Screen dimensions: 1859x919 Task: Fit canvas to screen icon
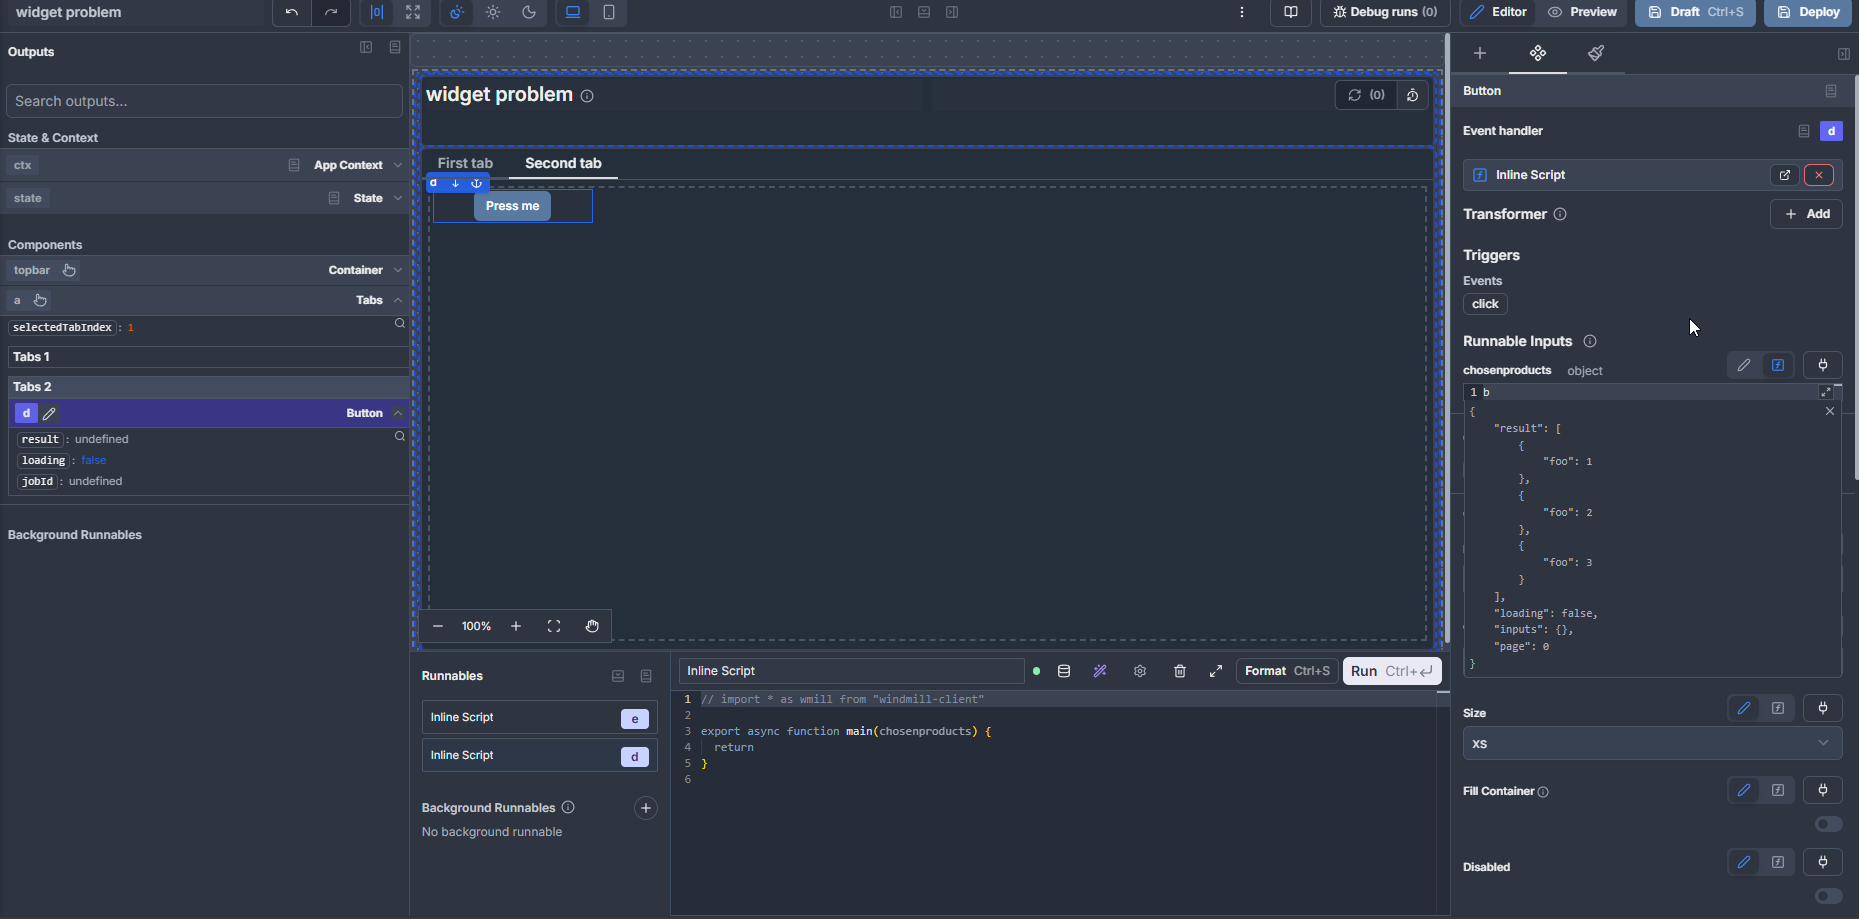tap(554, 626)
